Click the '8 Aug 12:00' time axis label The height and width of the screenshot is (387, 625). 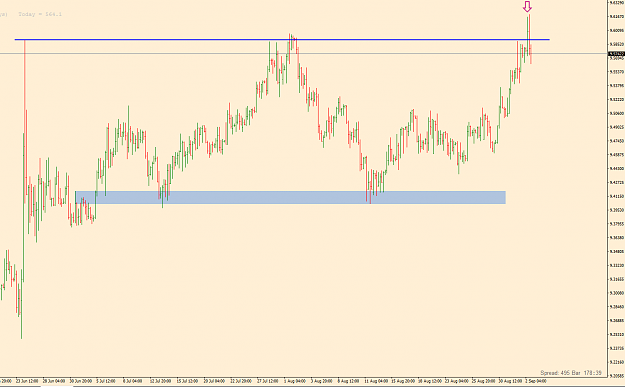348,381
